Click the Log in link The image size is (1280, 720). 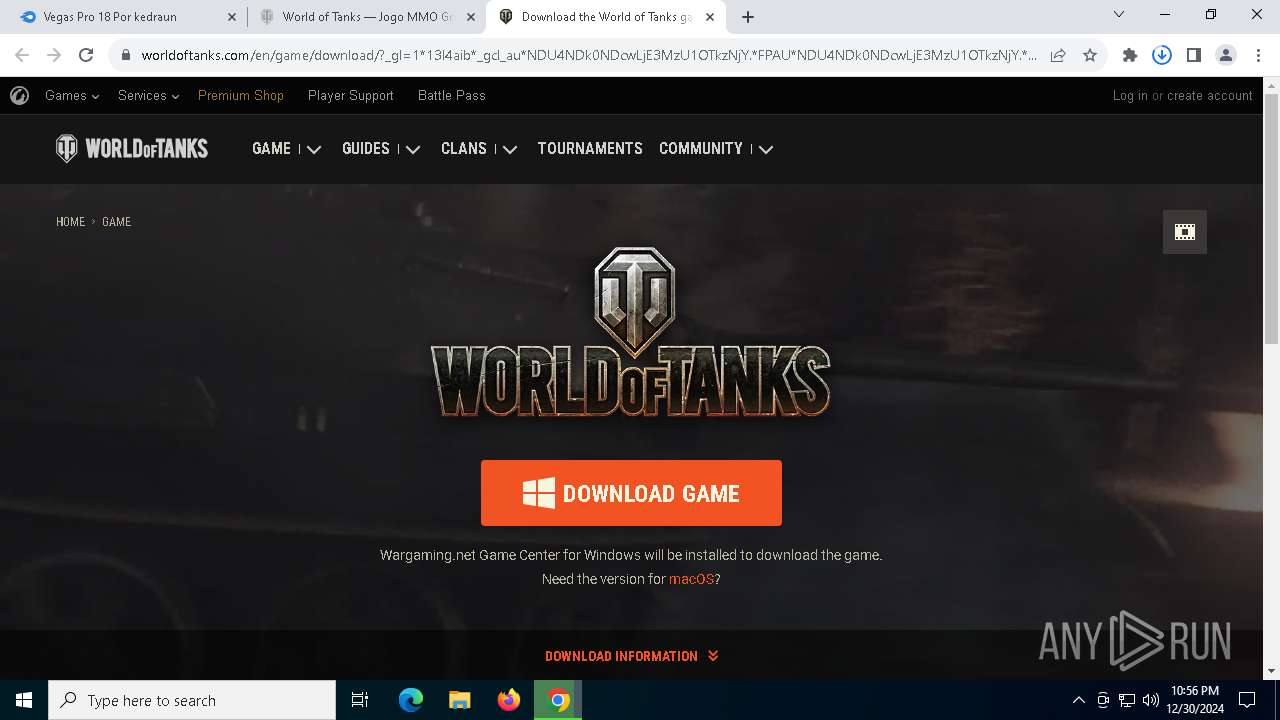(1130, 96)
